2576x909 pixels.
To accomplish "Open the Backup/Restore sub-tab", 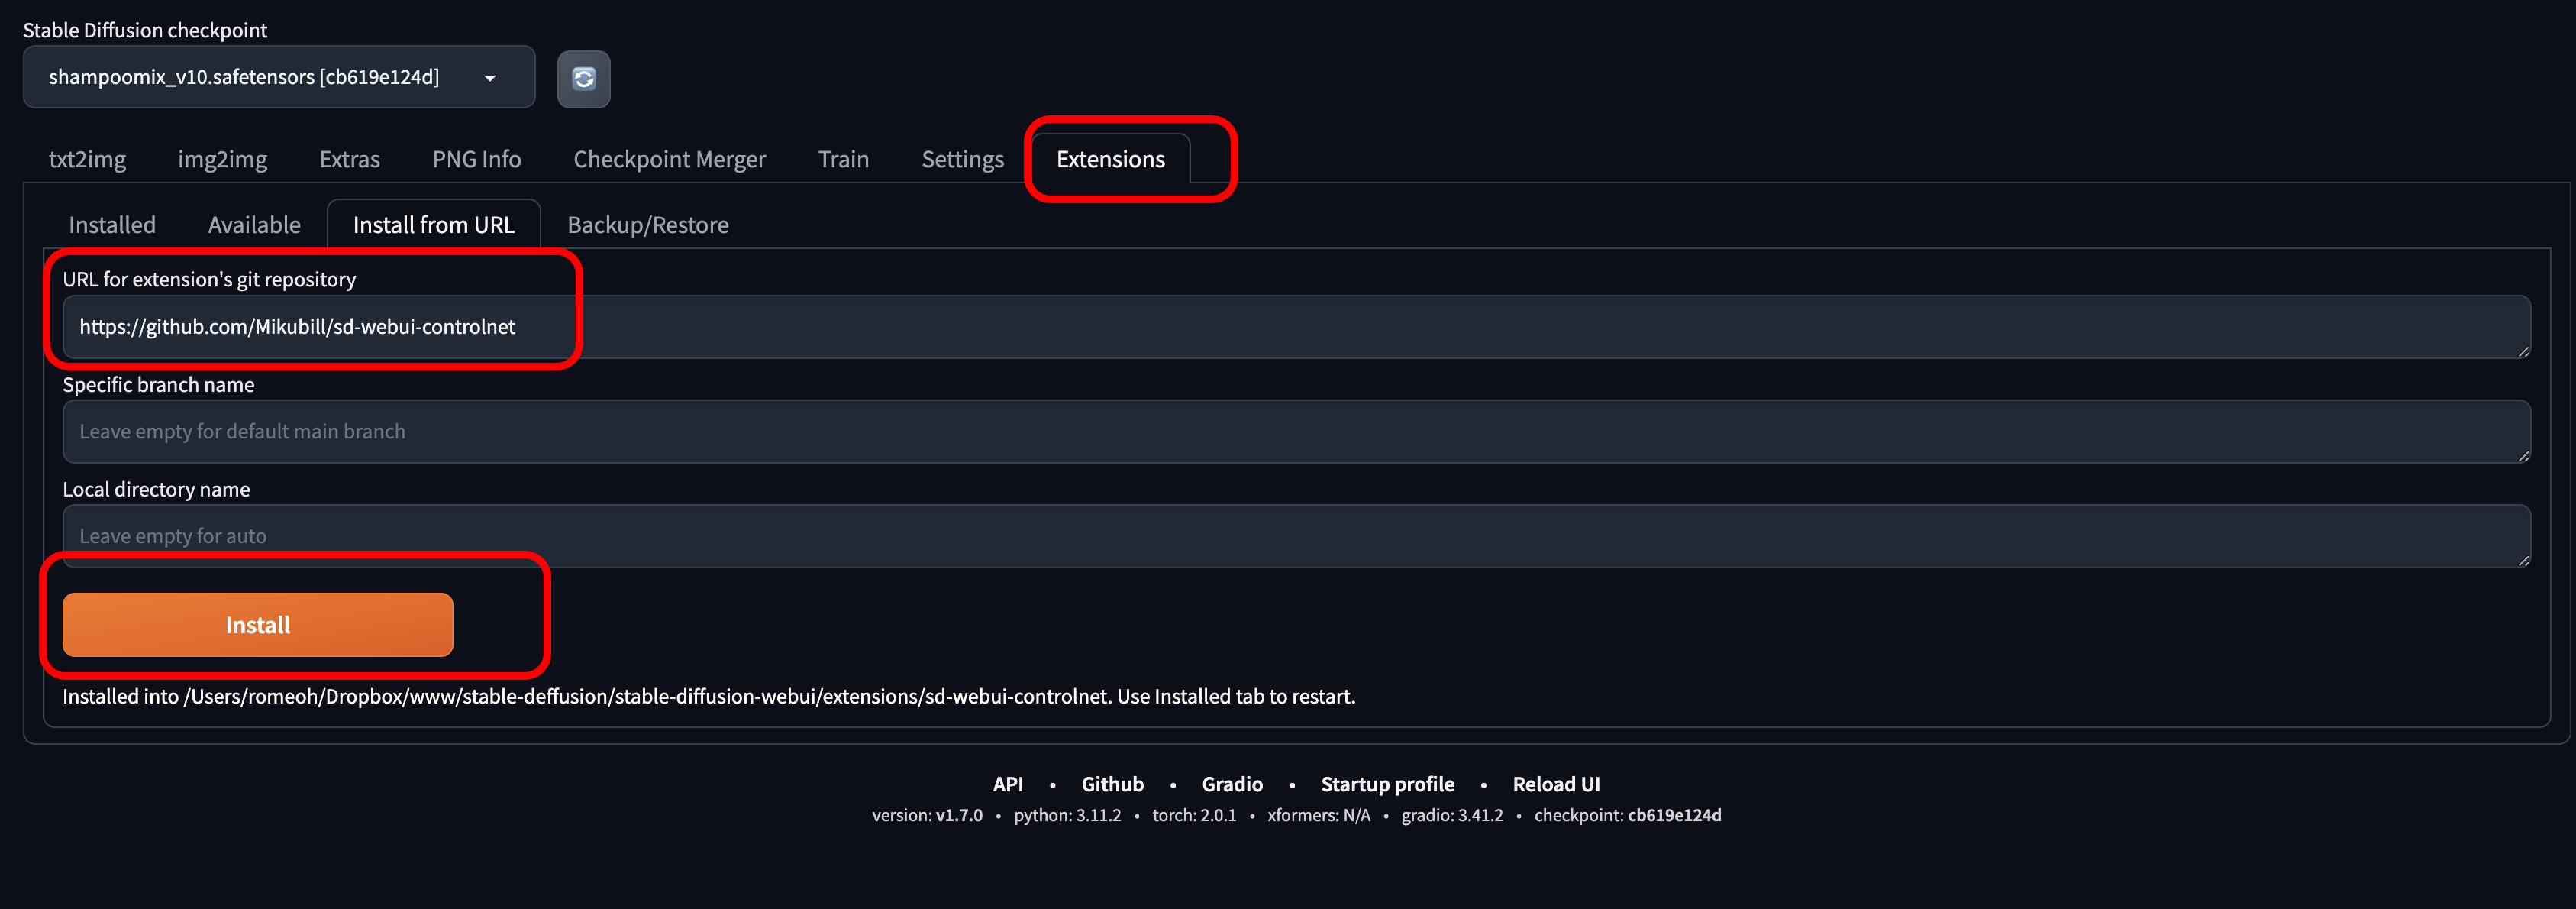I will pyautogui.click(x=647, y=225).
